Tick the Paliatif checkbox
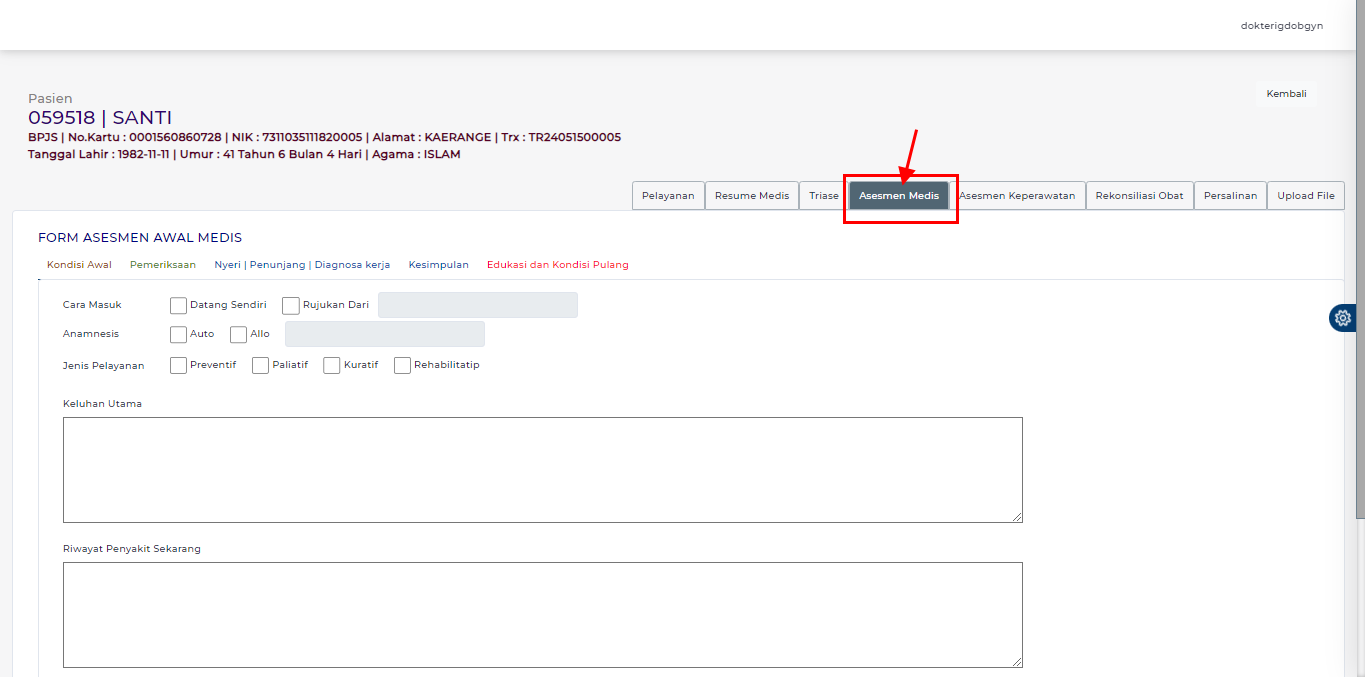 (x=260, y=365)
